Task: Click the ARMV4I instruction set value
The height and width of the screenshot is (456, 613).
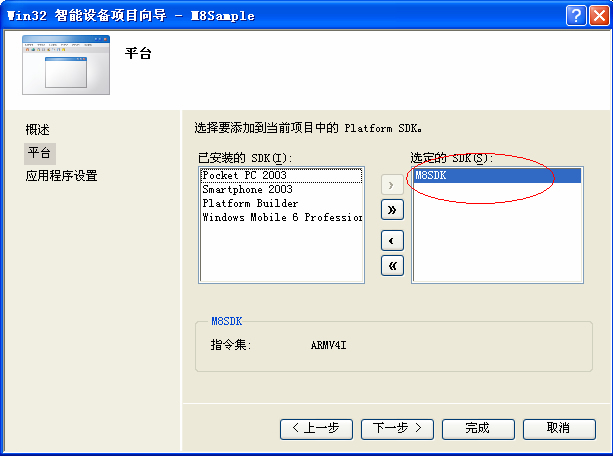Action: tap(328, 345)
